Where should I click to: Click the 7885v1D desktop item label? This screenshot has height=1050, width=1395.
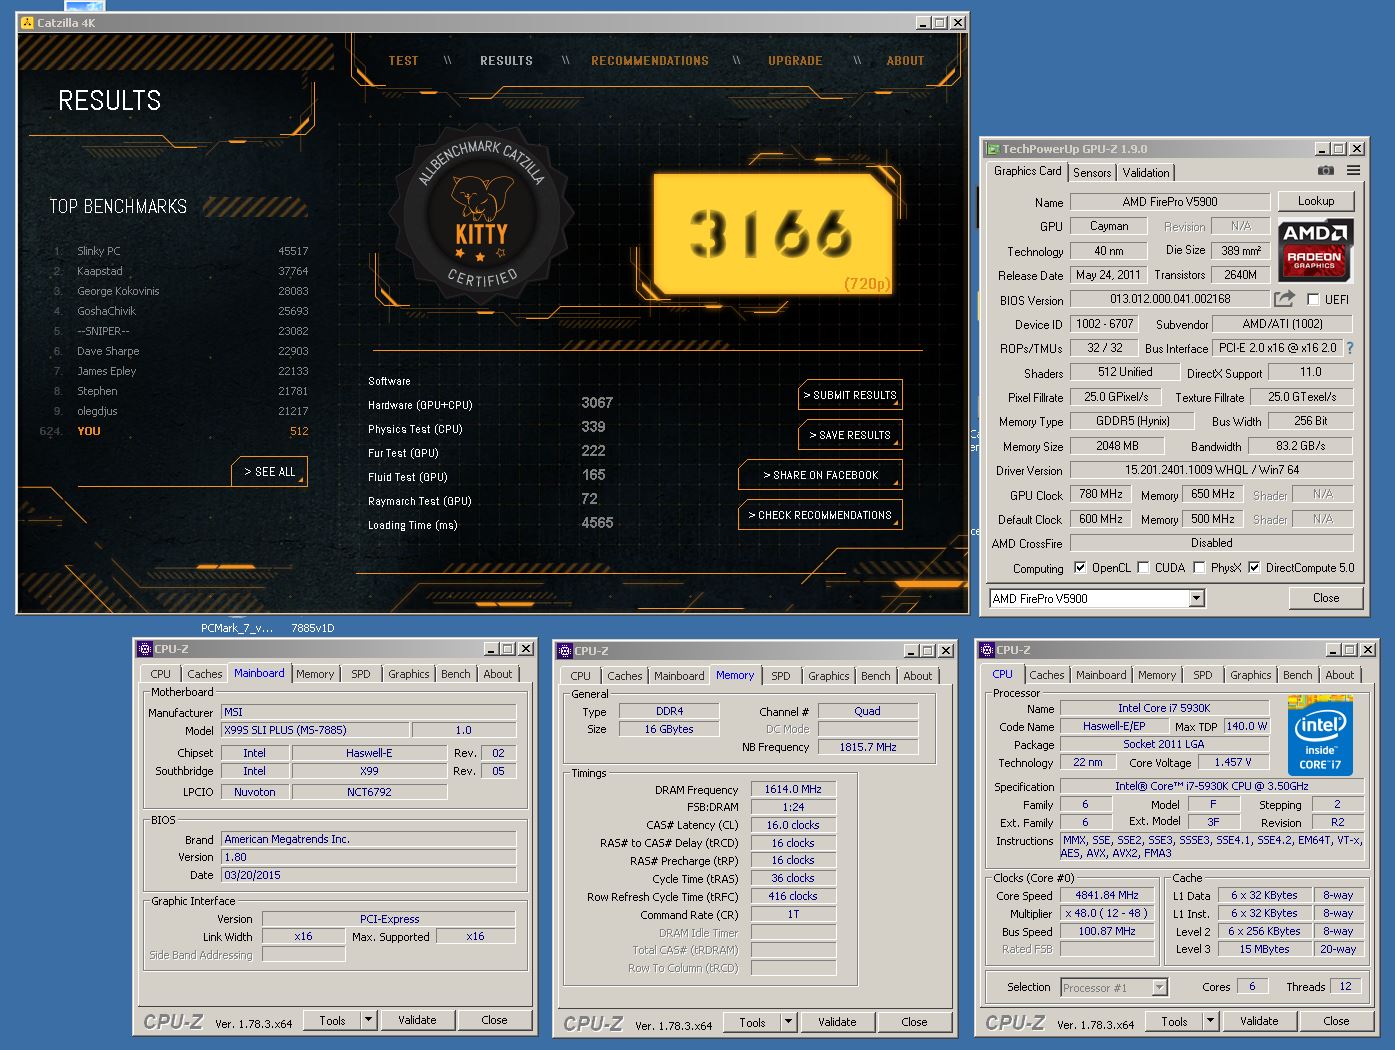tap(313, 628)
